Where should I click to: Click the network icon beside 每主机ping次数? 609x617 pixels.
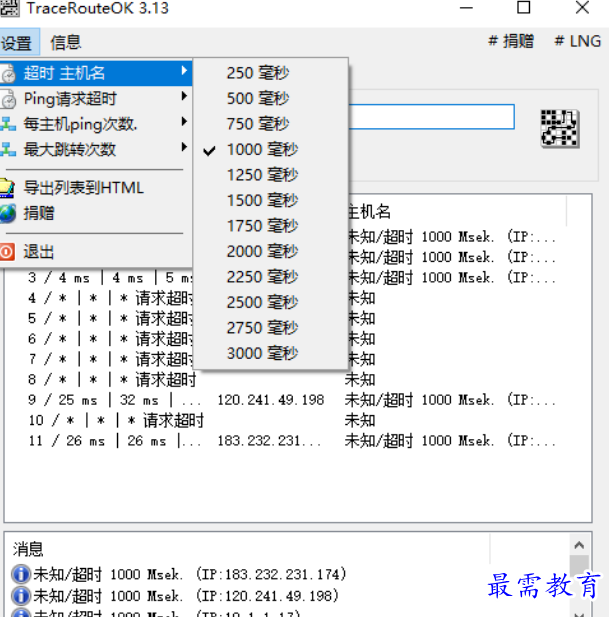(x=8, y=124)
